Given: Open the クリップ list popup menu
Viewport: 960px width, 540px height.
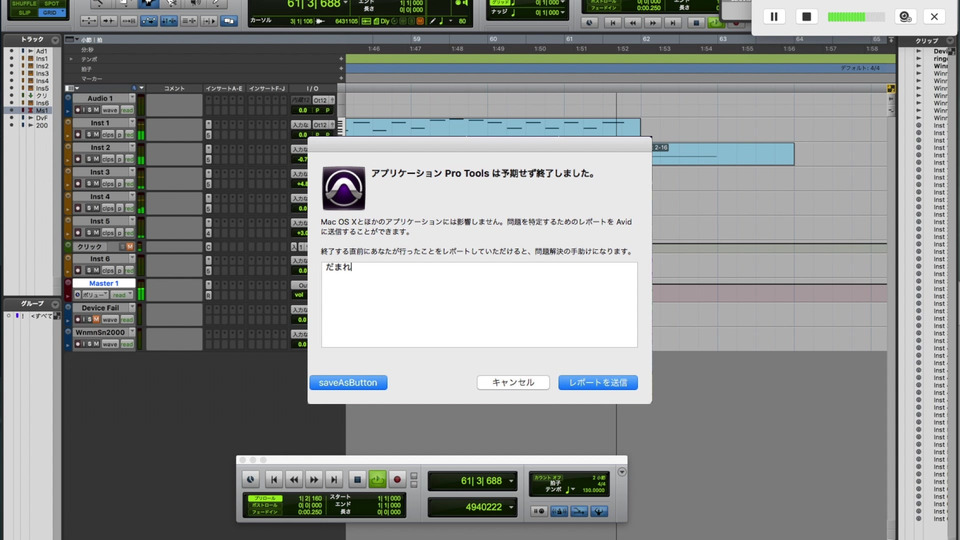Looking at the screenshot, I should coord(950,40).
